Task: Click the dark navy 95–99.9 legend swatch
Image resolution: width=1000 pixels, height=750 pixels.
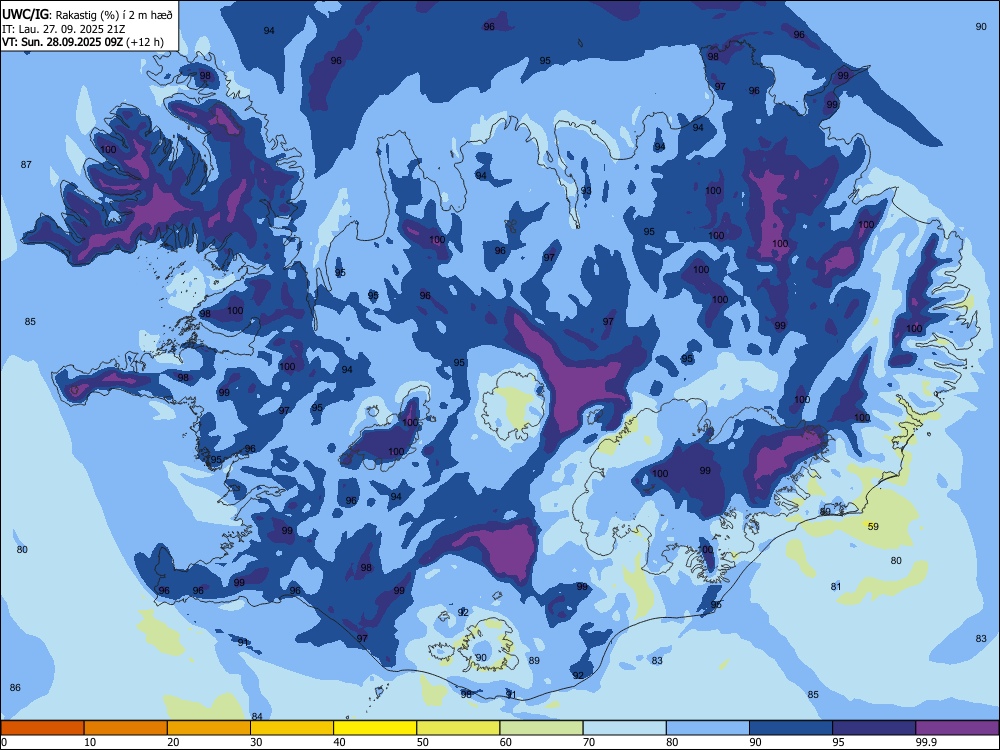Action: click(874, 728)
